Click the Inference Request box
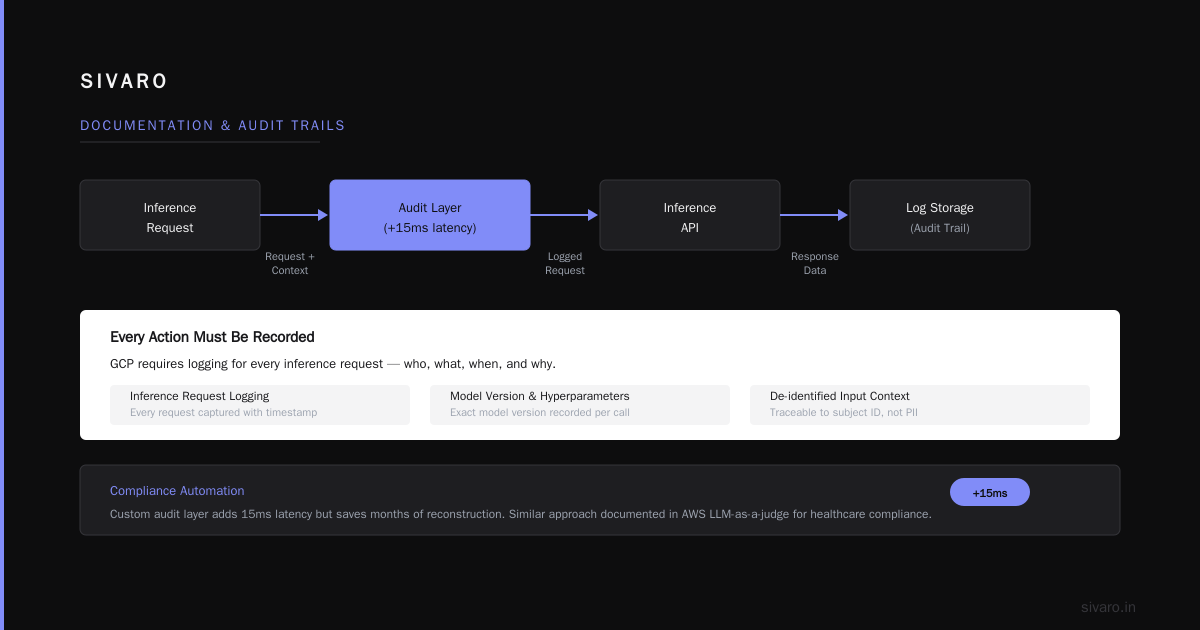This screenshot has width=1200, height=630. click(170, 215)
